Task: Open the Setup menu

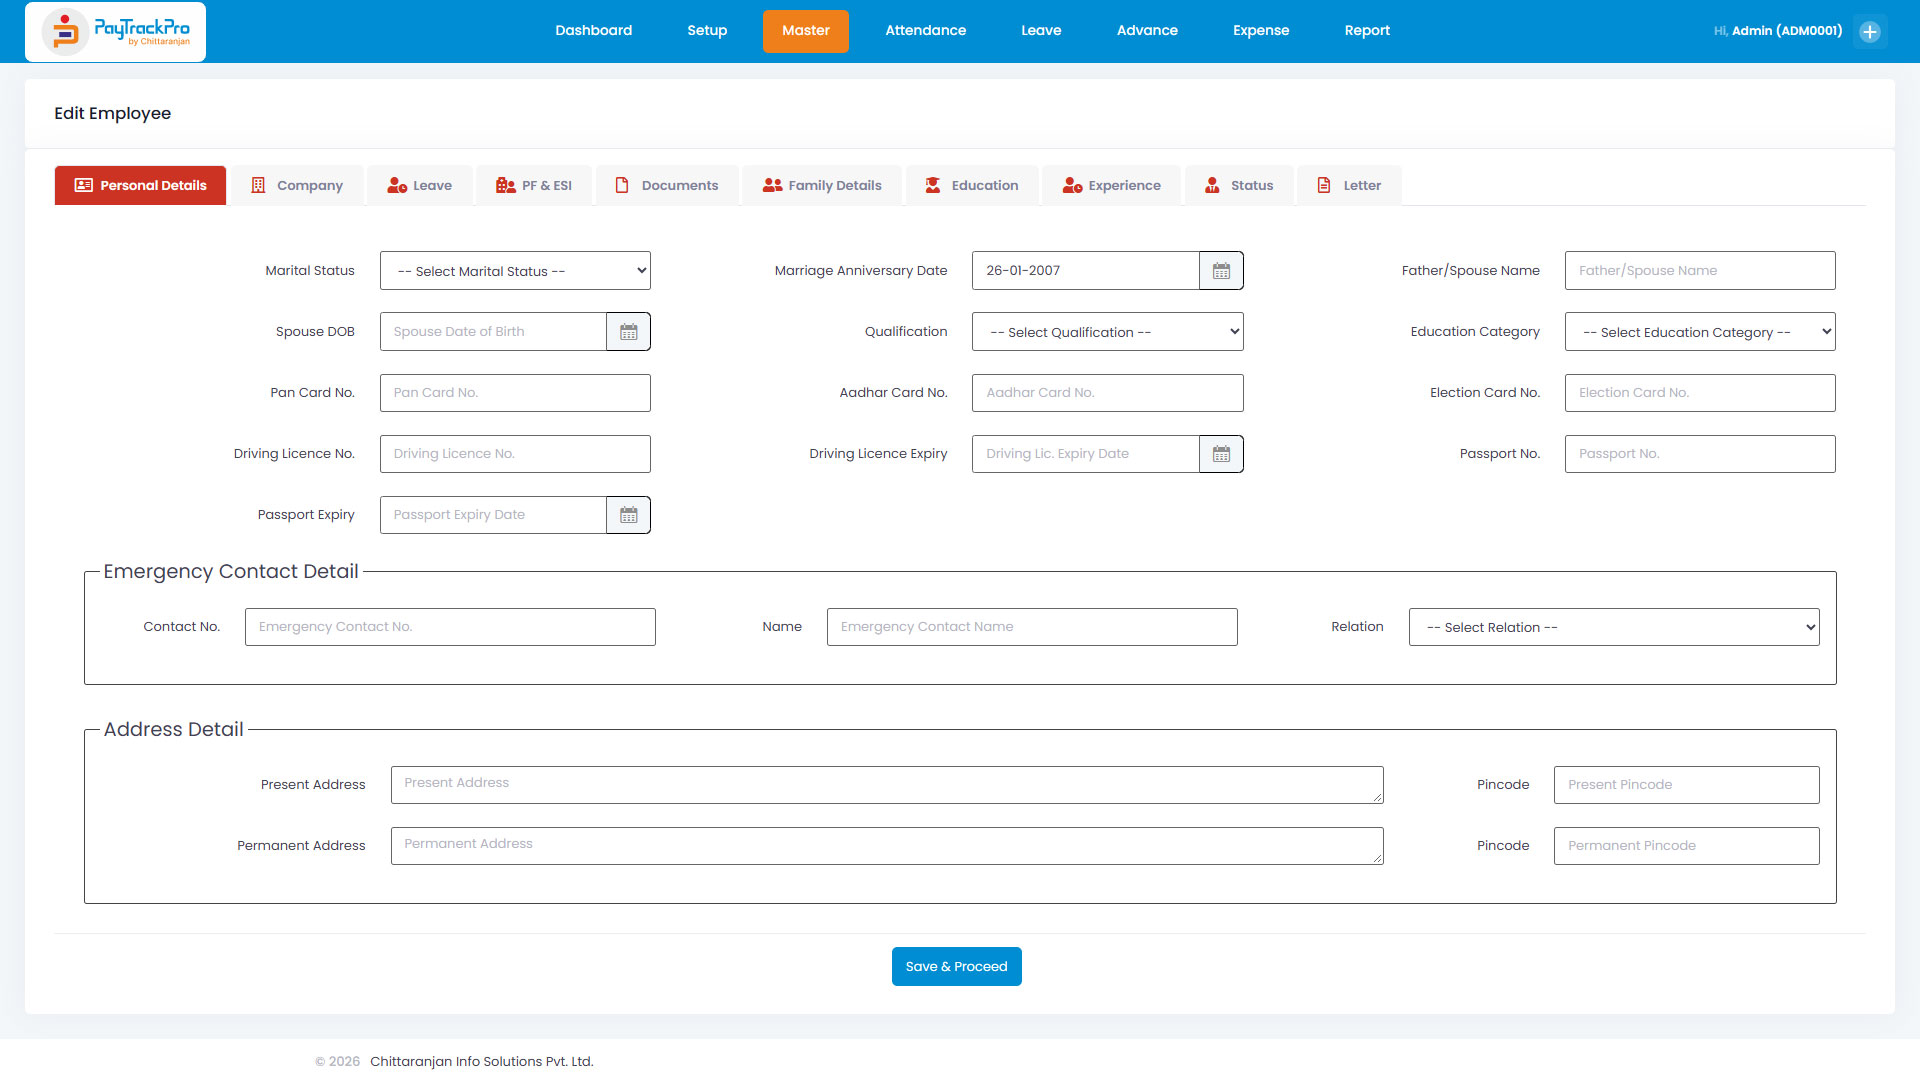Action: point(707,31)
